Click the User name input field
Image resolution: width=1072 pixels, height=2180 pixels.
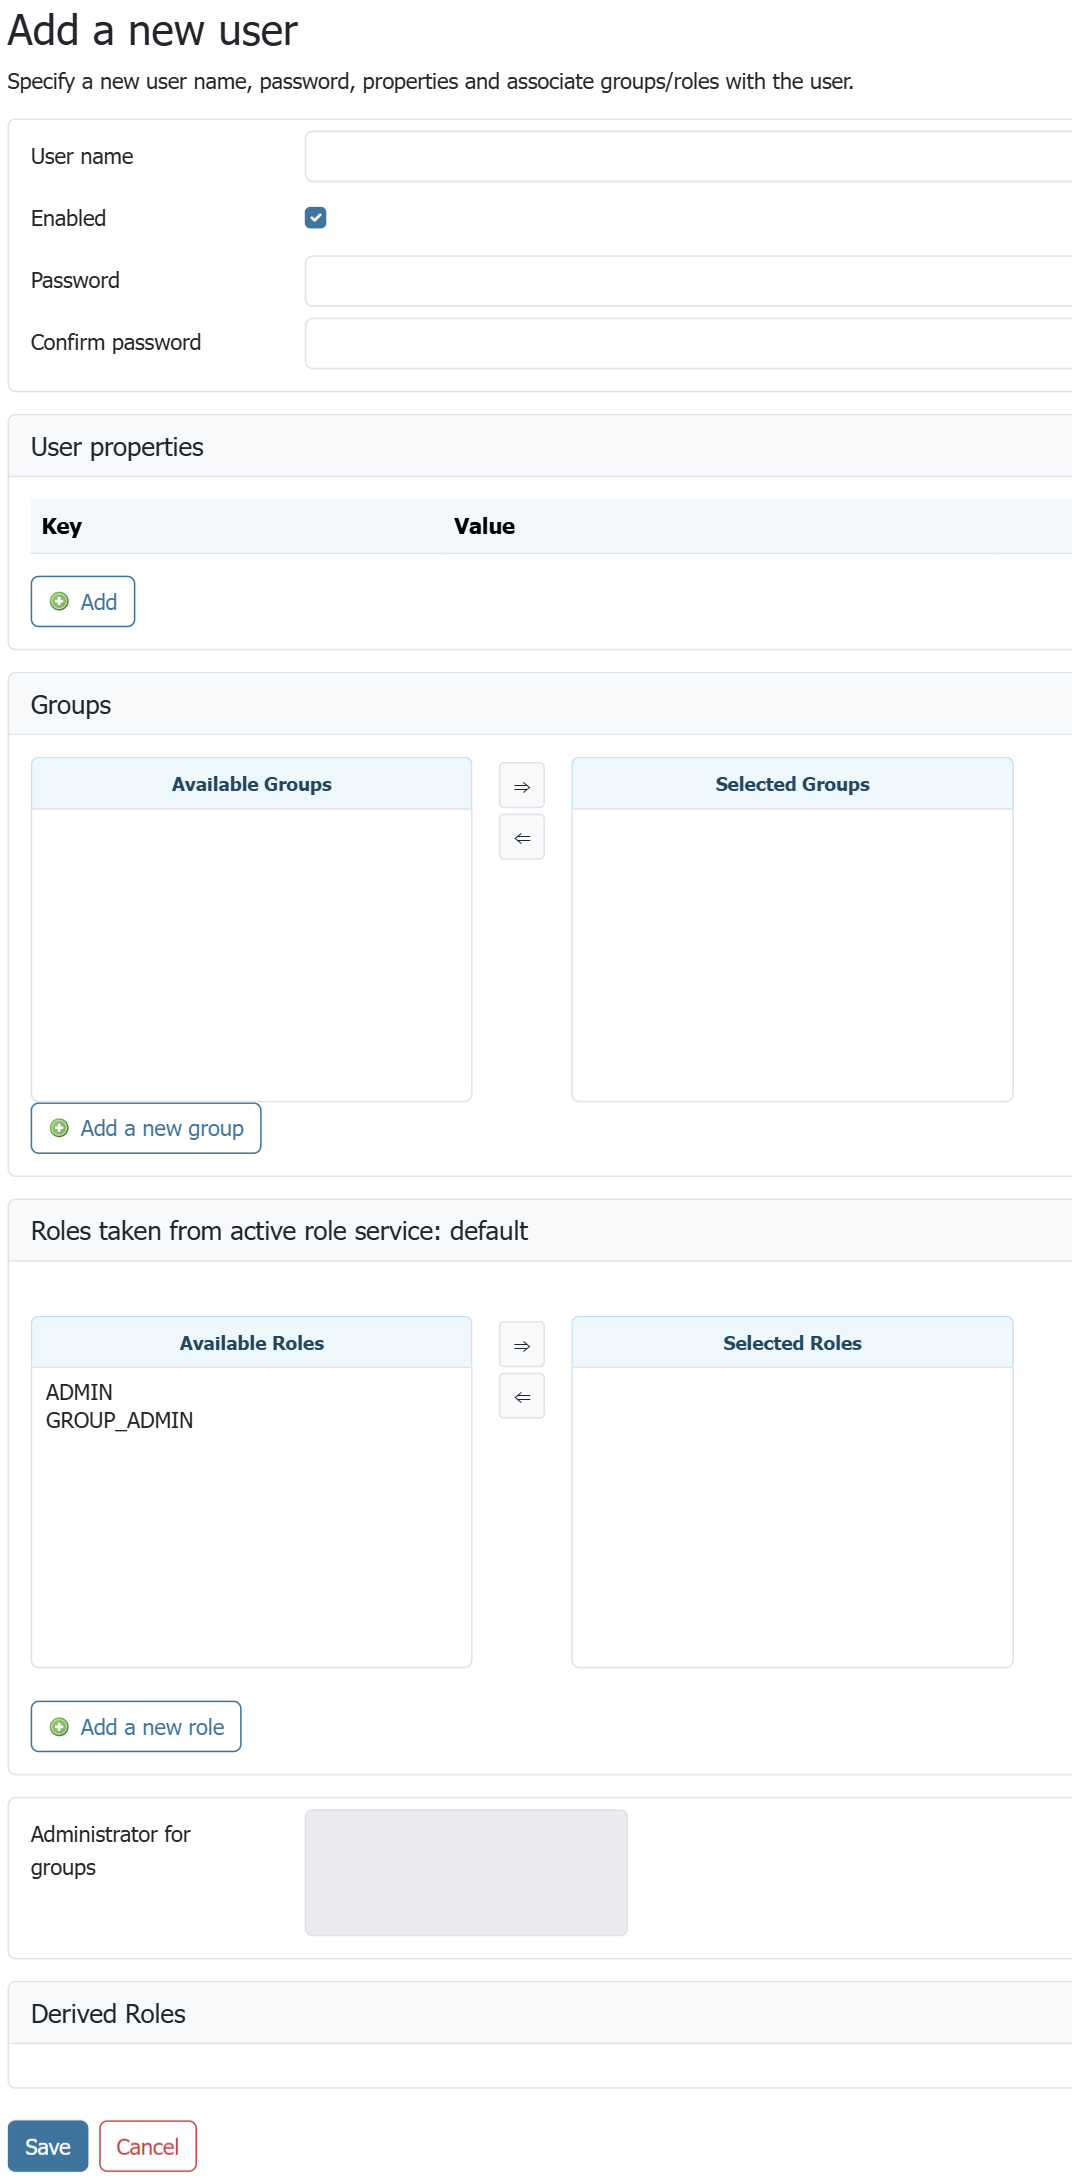click(x=688, y=157)
